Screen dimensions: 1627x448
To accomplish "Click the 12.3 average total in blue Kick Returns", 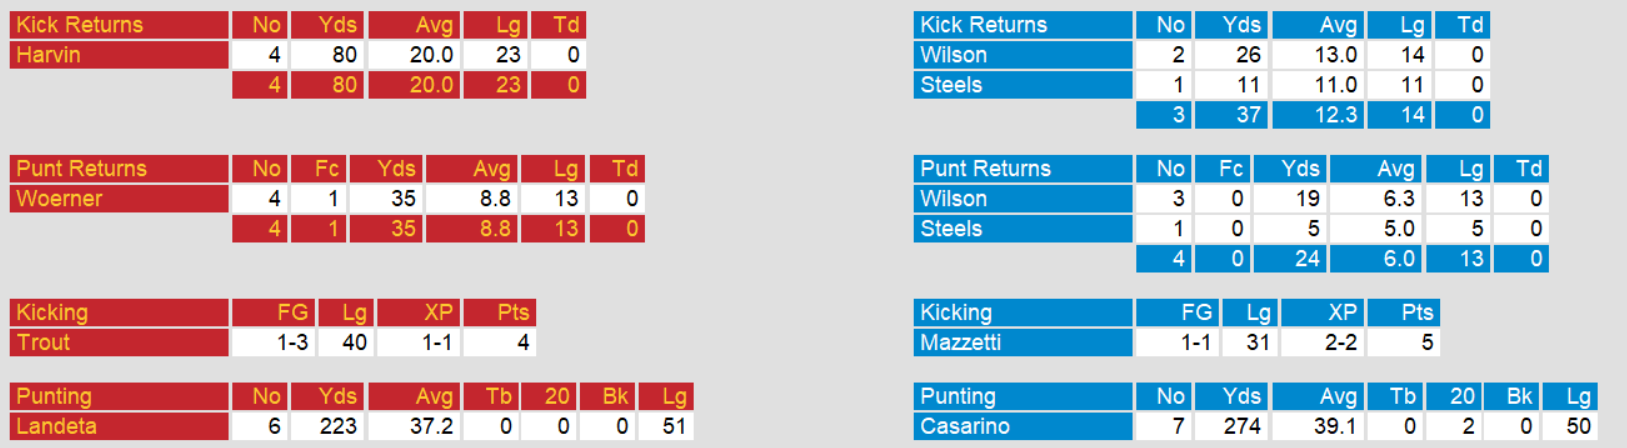I will click(x=1335, y=115).
